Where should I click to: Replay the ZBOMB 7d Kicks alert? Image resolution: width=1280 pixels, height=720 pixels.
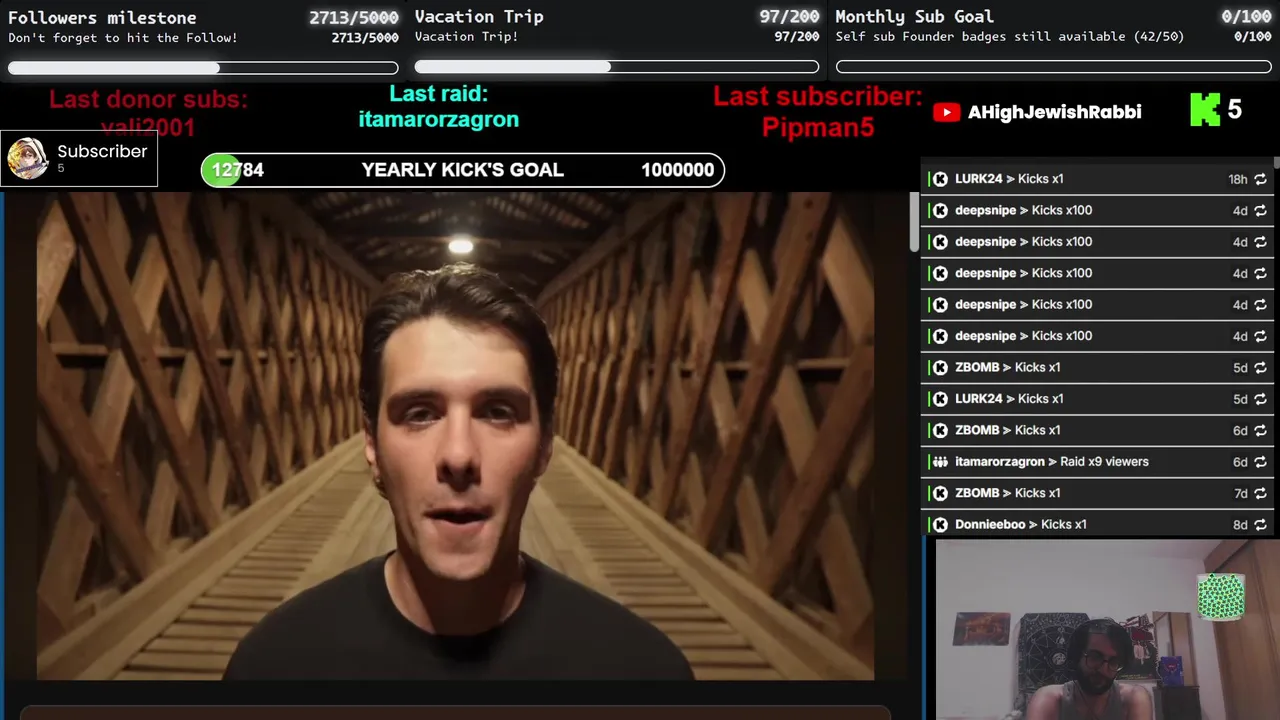click(x=1260, y=493)
